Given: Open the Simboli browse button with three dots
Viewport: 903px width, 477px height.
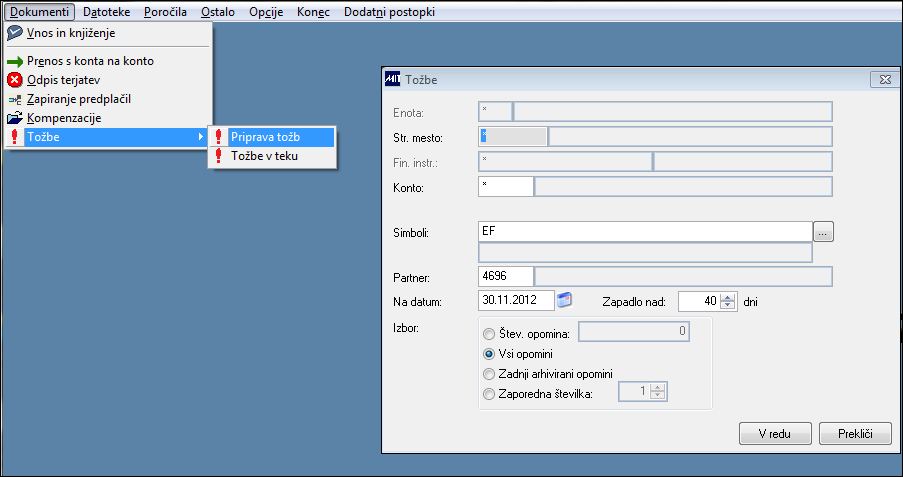Looking at the screenshot, I should click(824, 233).
